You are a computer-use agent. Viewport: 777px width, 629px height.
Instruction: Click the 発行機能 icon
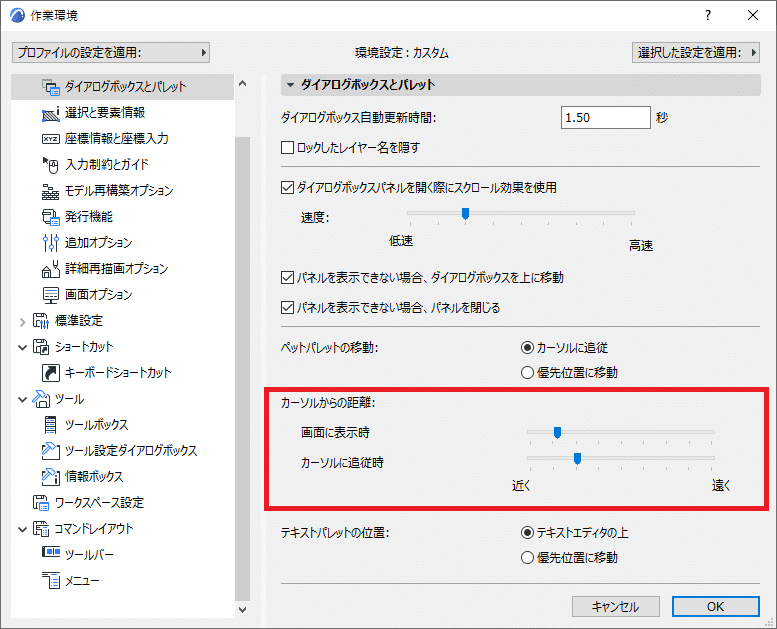point(51,217)
